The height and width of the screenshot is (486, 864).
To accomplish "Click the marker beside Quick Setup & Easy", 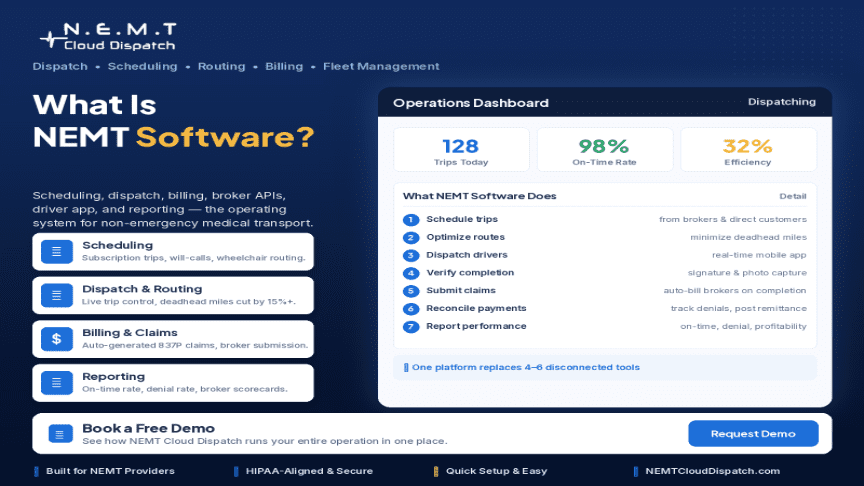I will point(436,471).
